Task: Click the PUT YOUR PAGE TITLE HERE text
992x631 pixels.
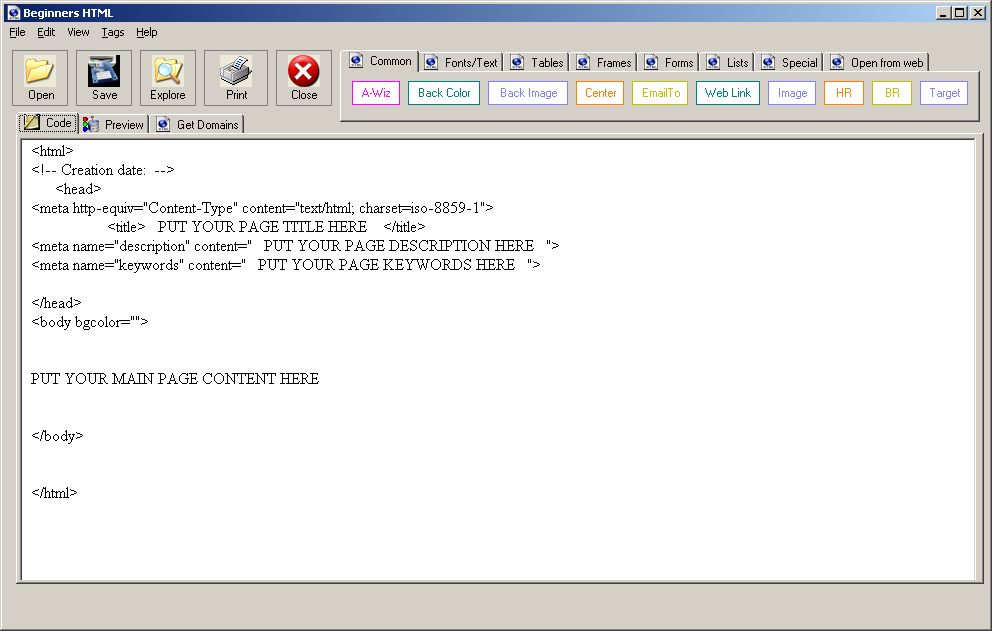Action: click(x=262, y=227)
